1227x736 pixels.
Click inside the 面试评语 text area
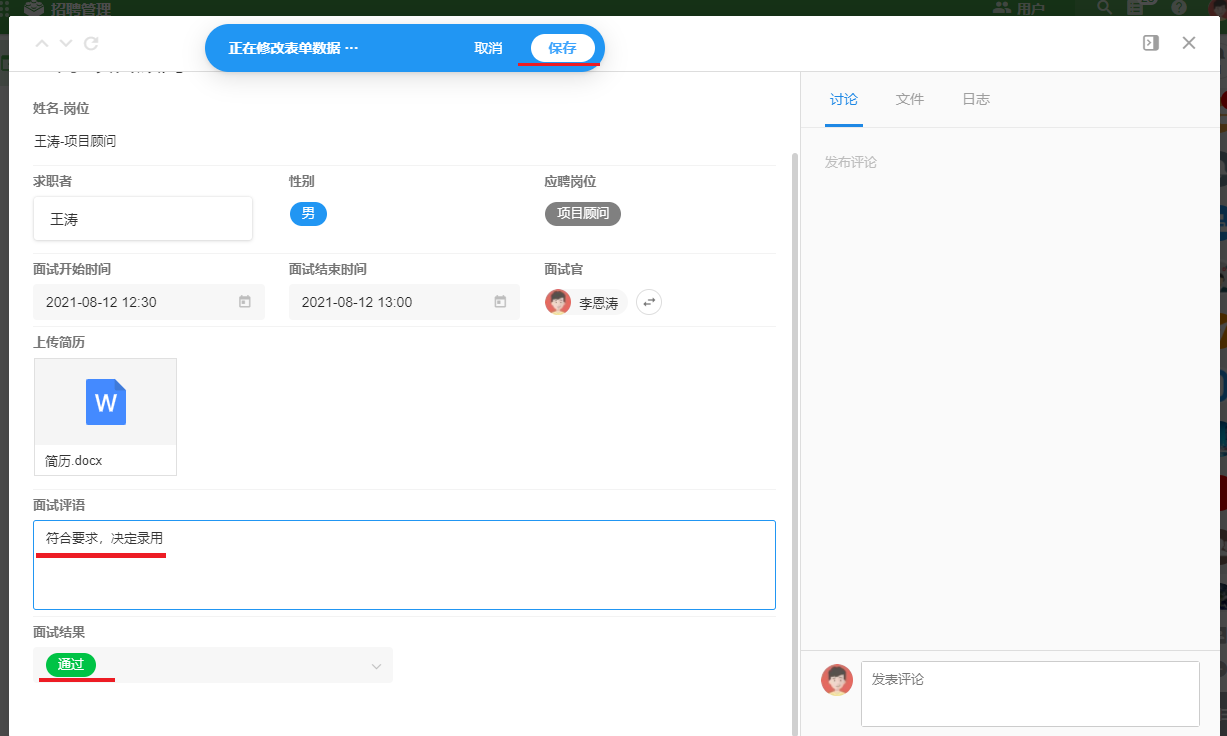click(404, 575)
